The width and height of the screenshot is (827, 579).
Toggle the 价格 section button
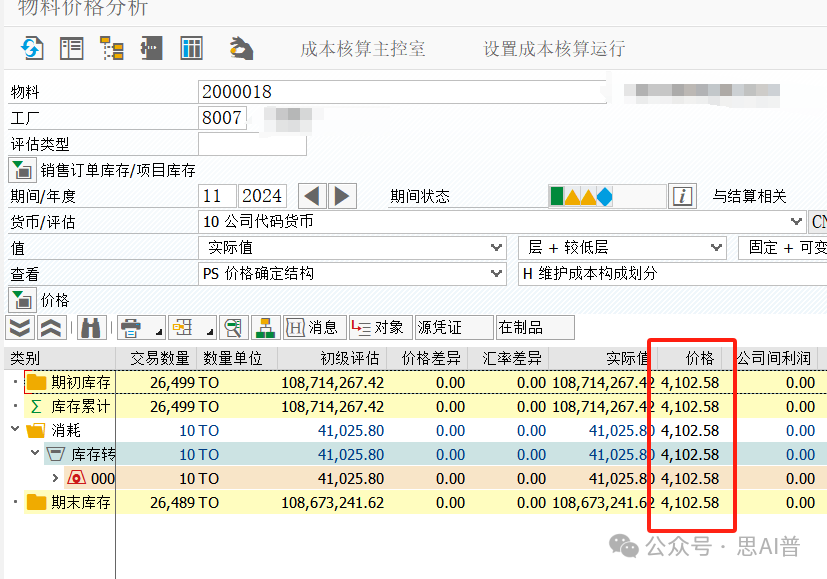point(21,299)
